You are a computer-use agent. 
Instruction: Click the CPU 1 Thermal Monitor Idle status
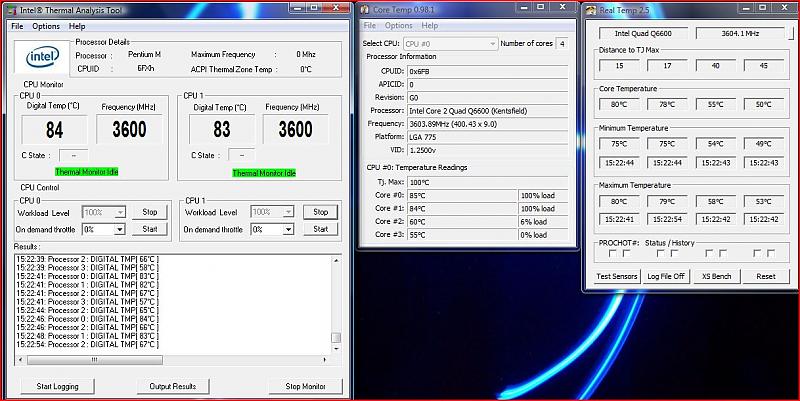coord(264,173)
